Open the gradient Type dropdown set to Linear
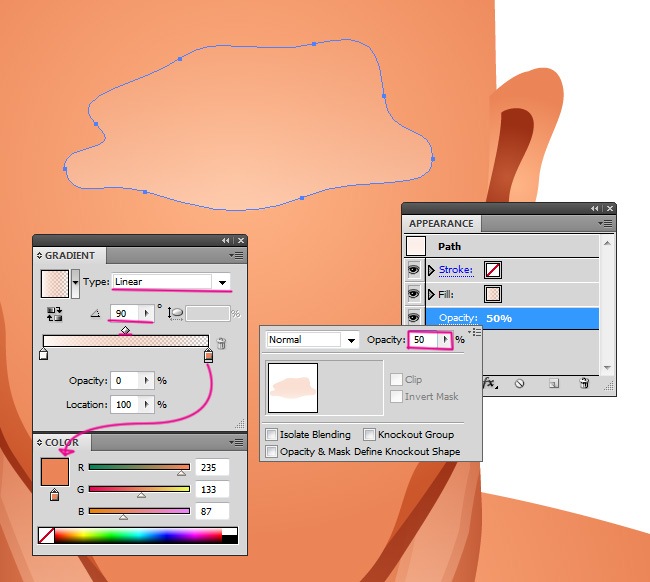The height and width of the screenshot is (582, 650). 223,282
